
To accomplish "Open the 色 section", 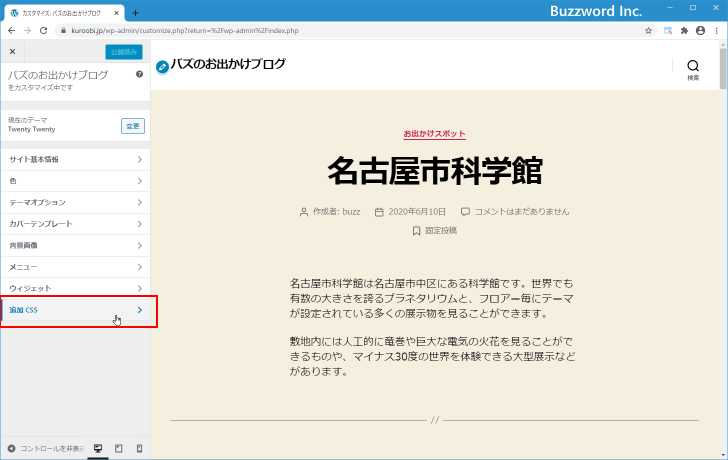I will [x=75, y=181].
